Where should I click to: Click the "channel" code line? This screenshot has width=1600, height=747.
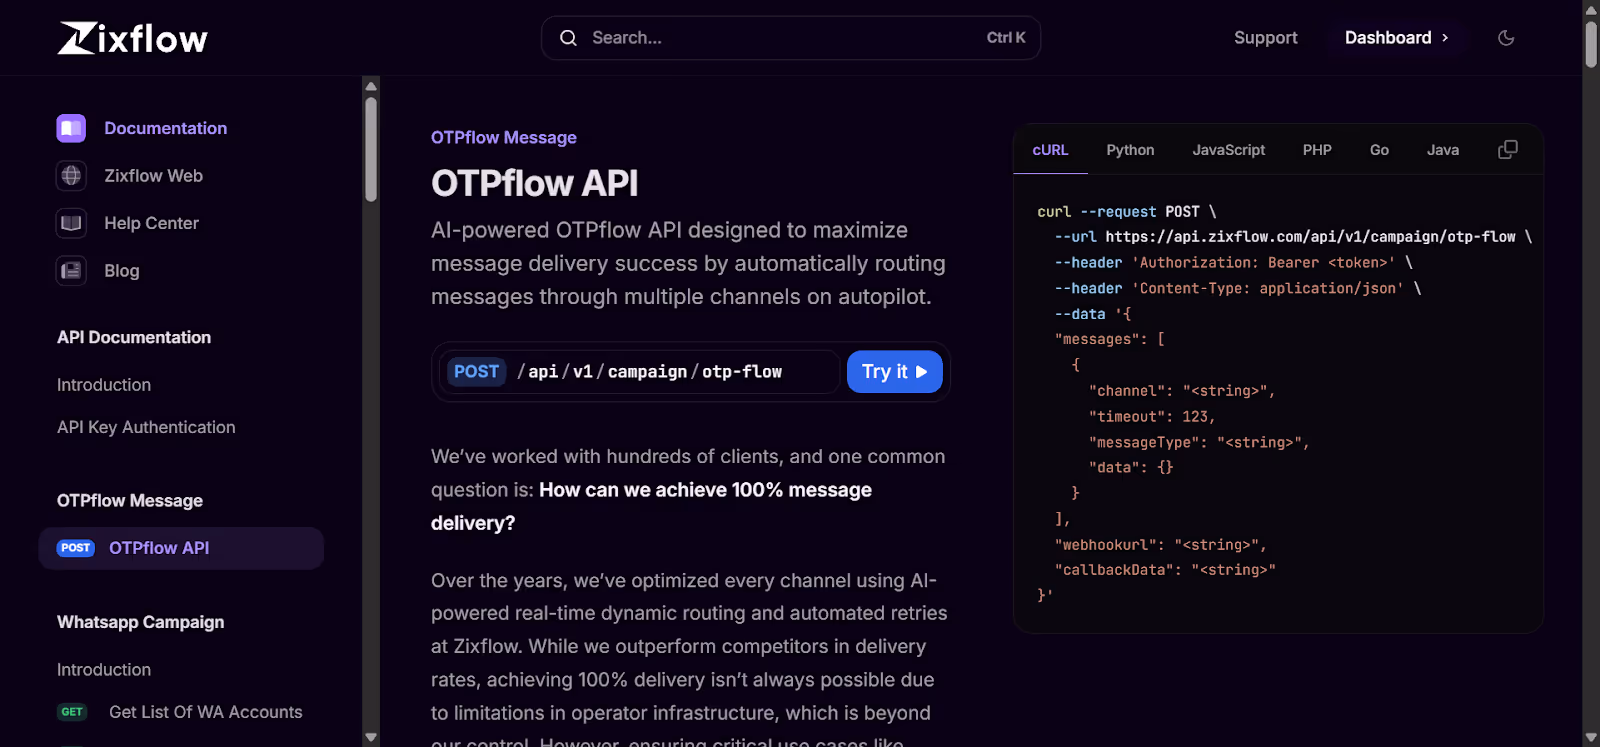[1182, 391]
